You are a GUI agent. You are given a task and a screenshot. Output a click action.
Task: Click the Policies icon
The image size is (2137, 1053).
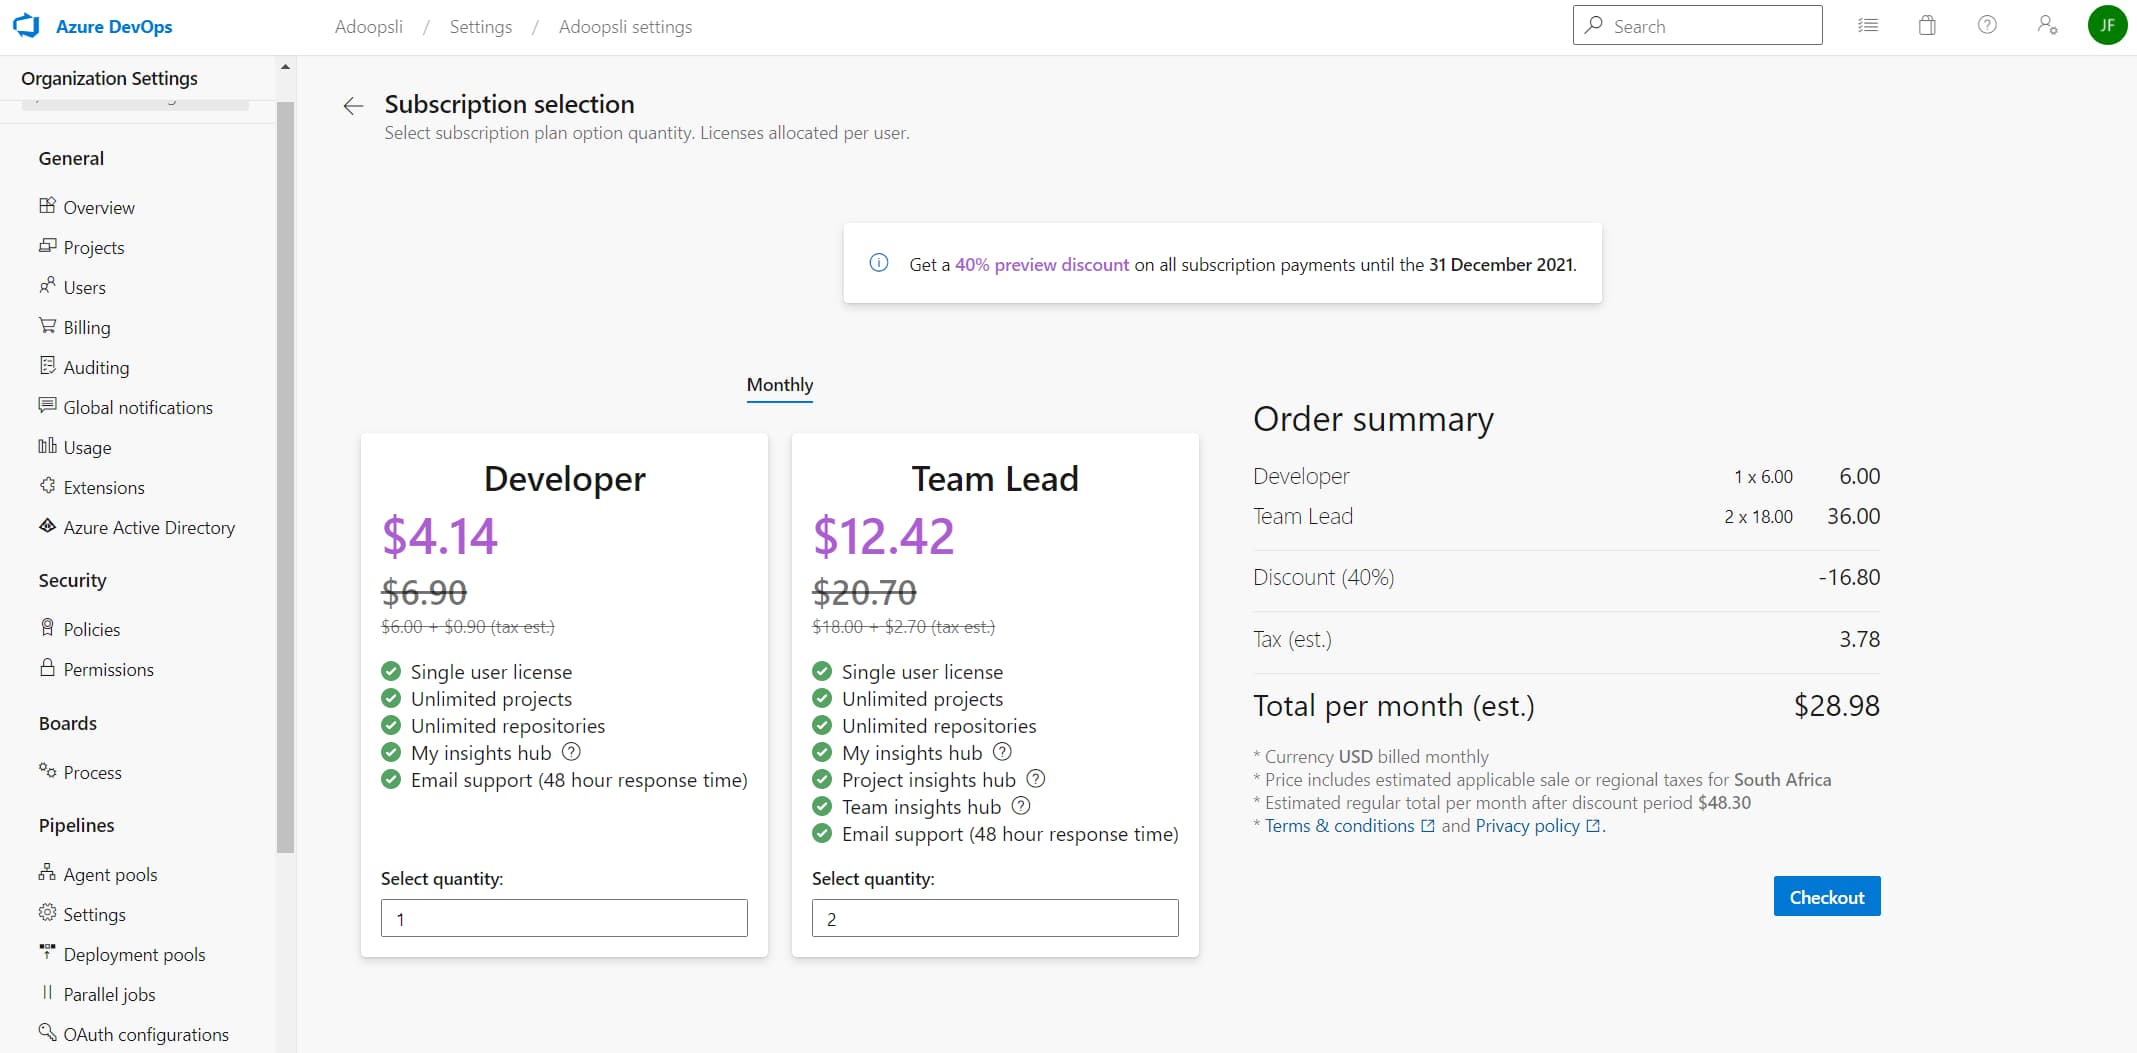click(47, 628)
